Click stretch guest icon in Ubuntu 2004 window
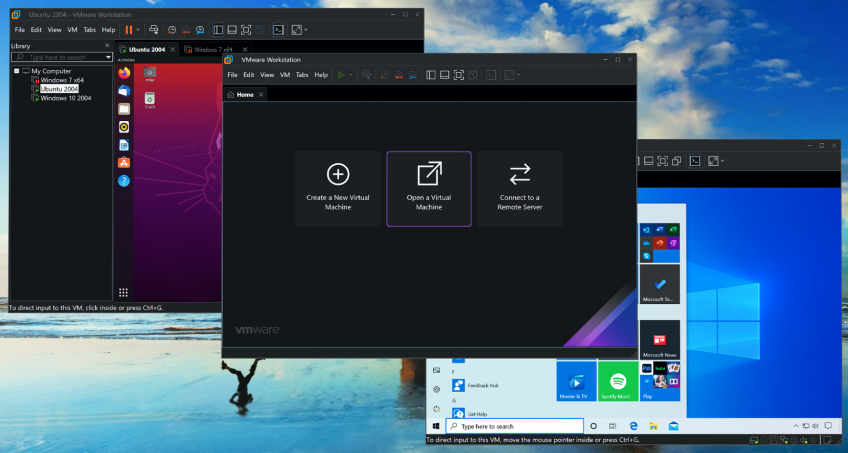 [296, 30]
